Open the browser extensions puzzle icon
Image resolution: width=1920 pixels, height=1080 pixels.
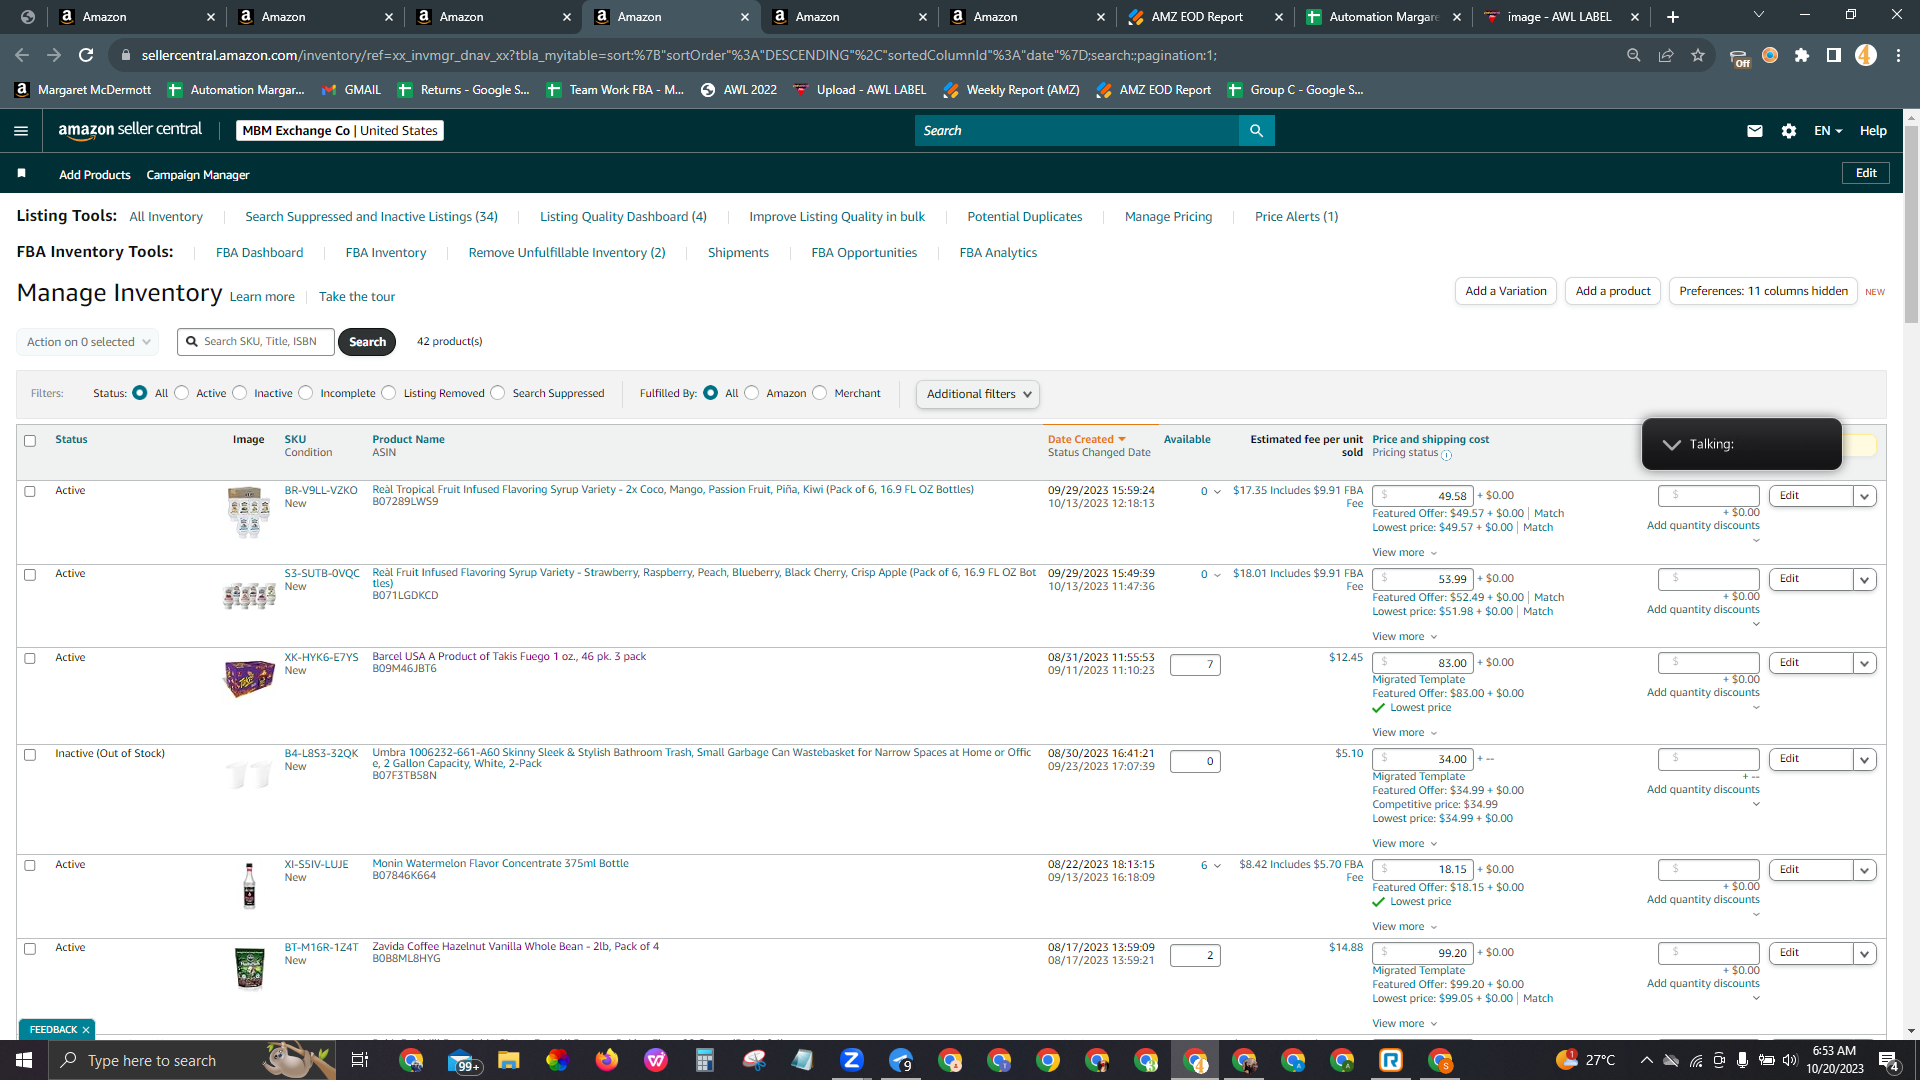click(x=1802, y=55)
